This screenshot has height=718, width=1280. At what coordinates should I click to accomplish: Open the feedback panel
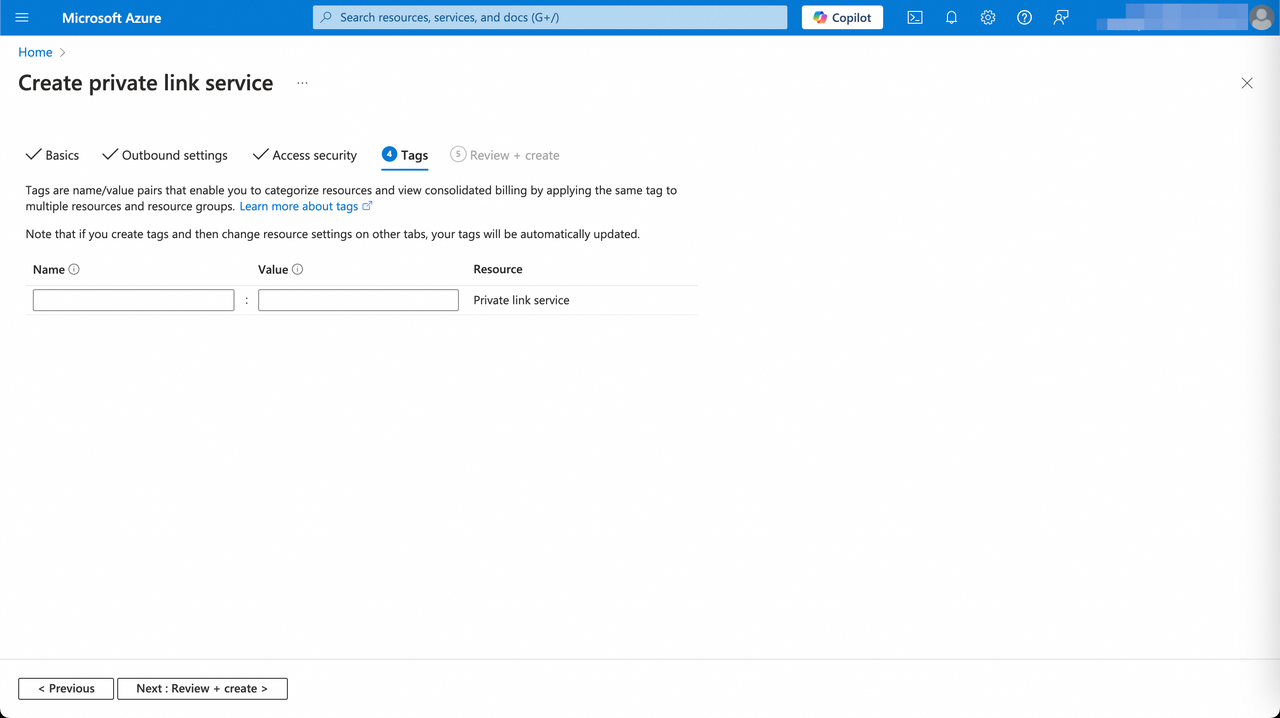tap(1060, 17)
